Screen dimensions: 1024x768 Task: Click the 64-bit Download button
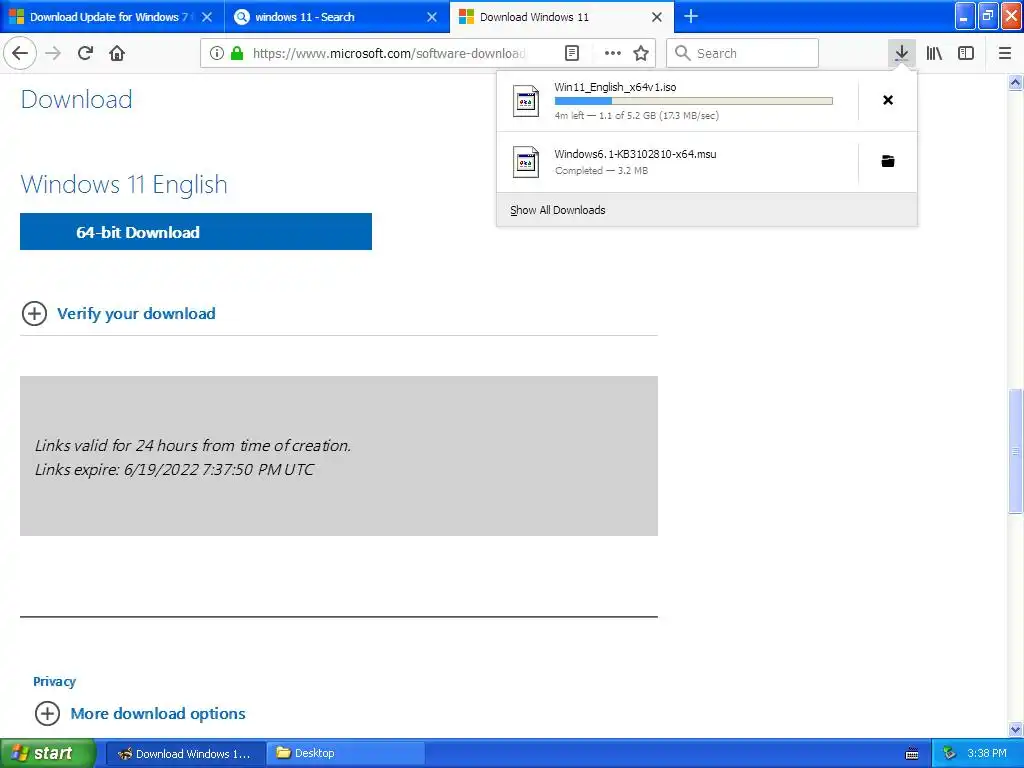tap(196, 231)
